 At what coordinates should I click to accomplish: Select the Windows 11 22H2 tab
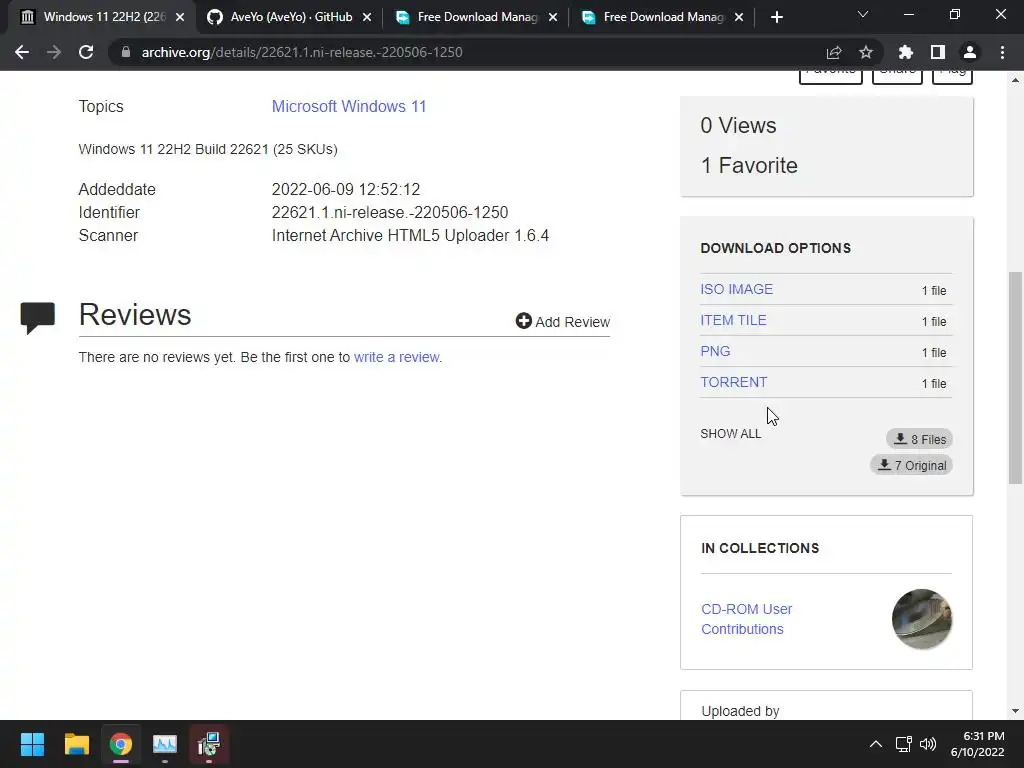coord(103,17)
